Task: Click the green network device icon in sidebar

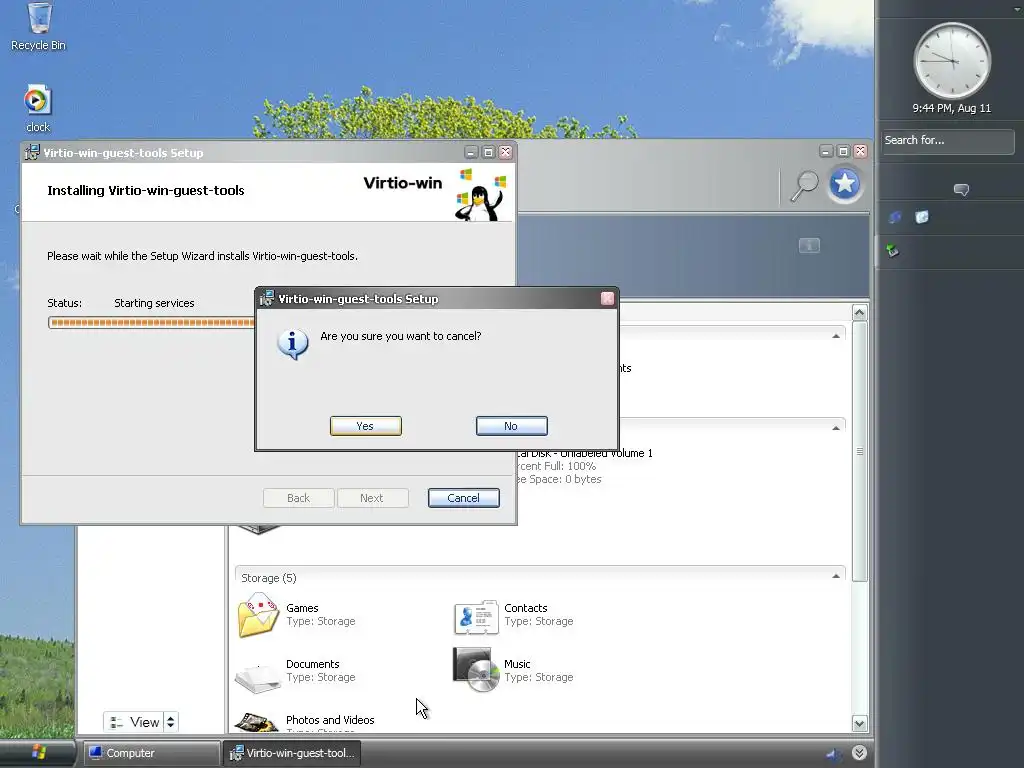Action: [893, 250]
